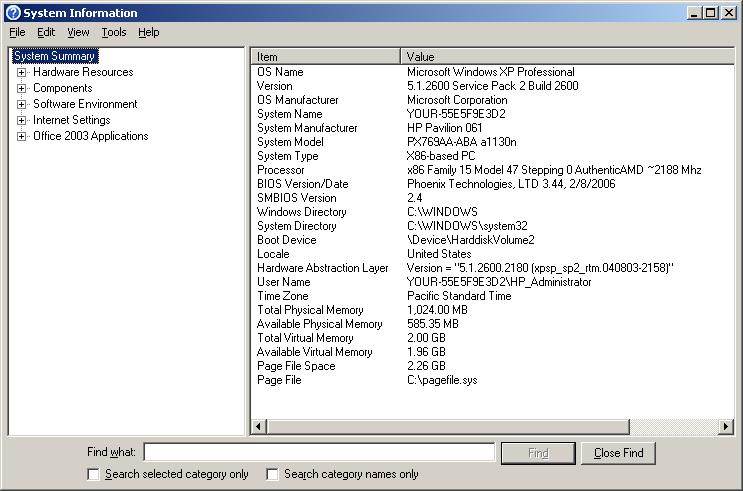Enable Search selected category only checkbox
Viewport: 743px width, 491px height.
[94, 474]
